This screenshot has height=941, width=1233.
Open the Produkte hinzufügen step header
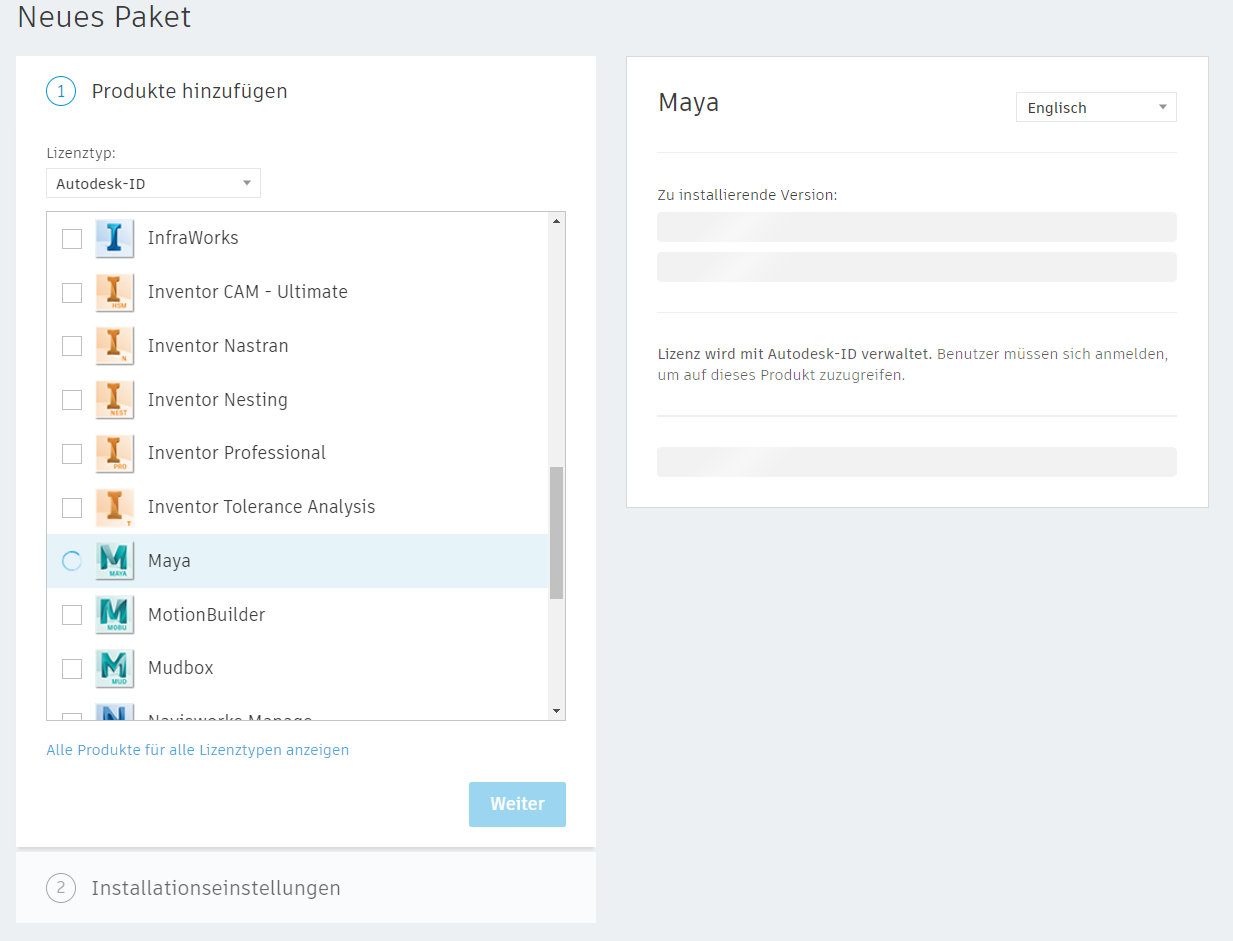(x=189, y=92)
